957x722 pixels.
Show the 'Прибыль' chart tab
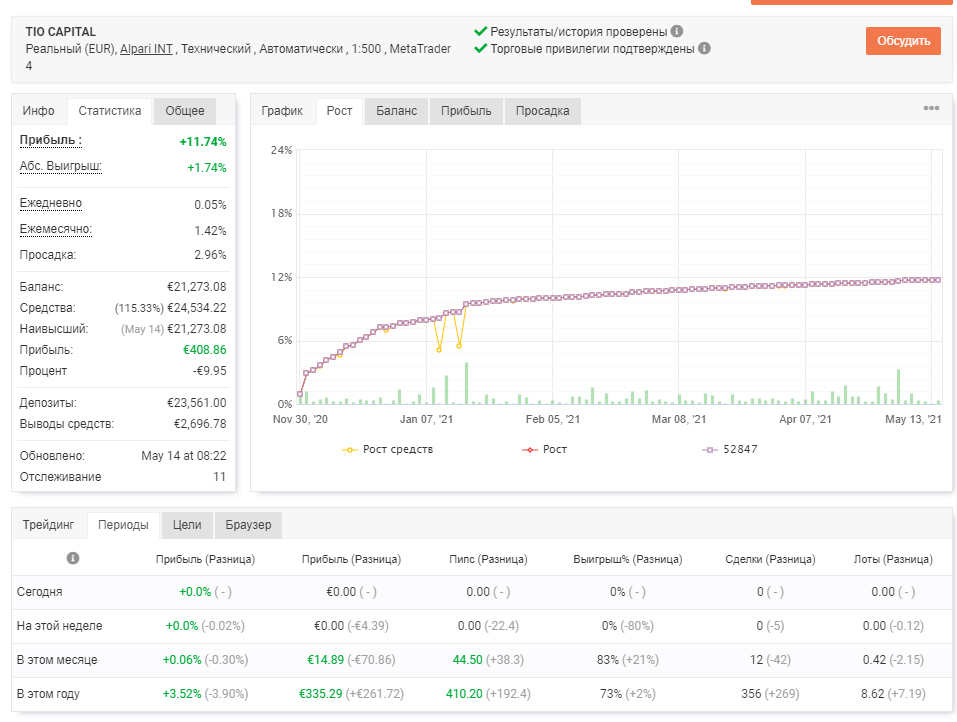click(x=466, y=111)
